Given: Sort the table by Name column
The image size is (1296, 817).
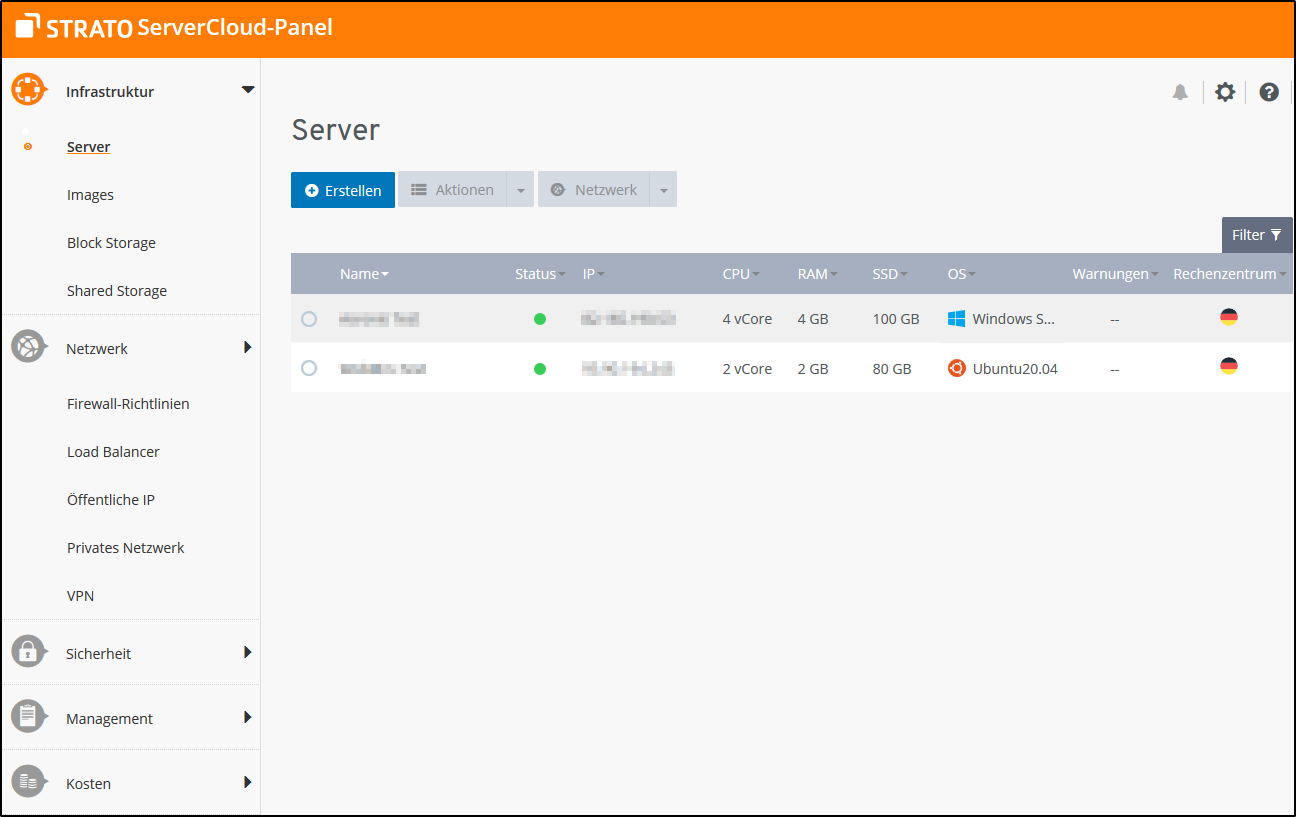Looking at the screenshot, I should tap(364, 274).
